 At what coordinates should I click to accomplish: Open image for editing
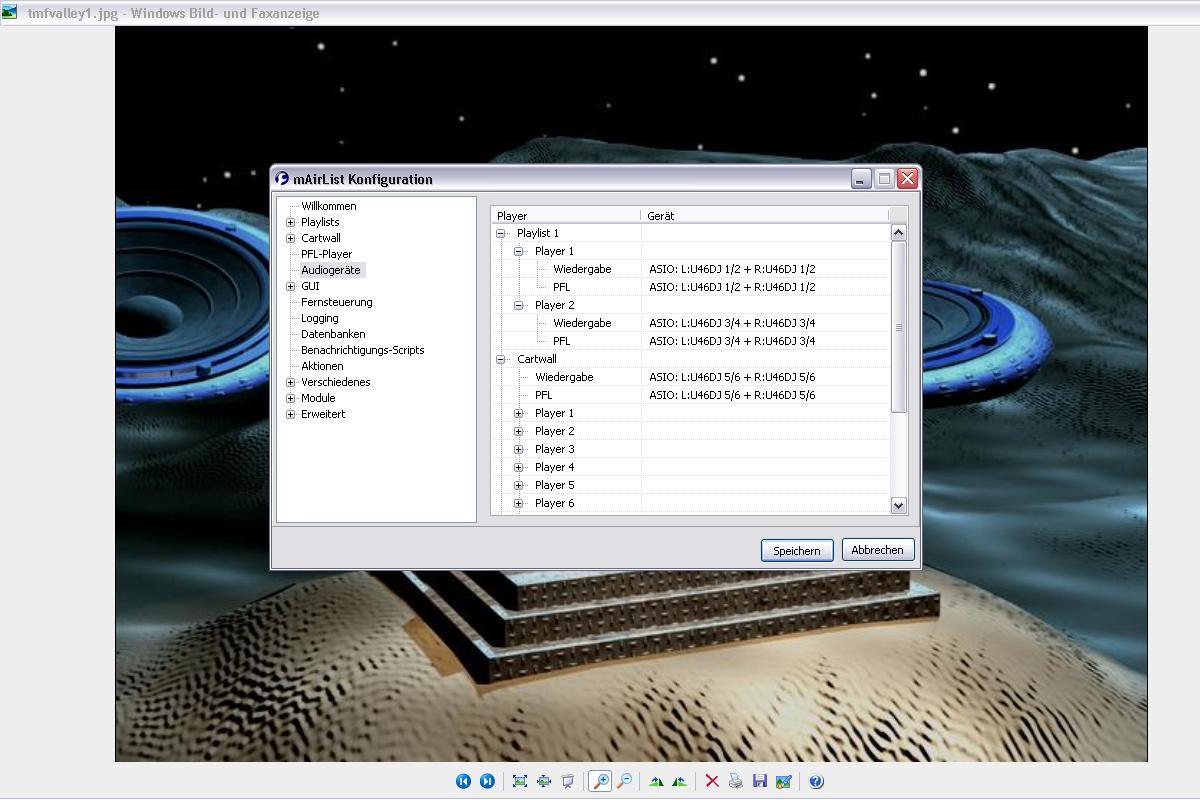point(784,781)
